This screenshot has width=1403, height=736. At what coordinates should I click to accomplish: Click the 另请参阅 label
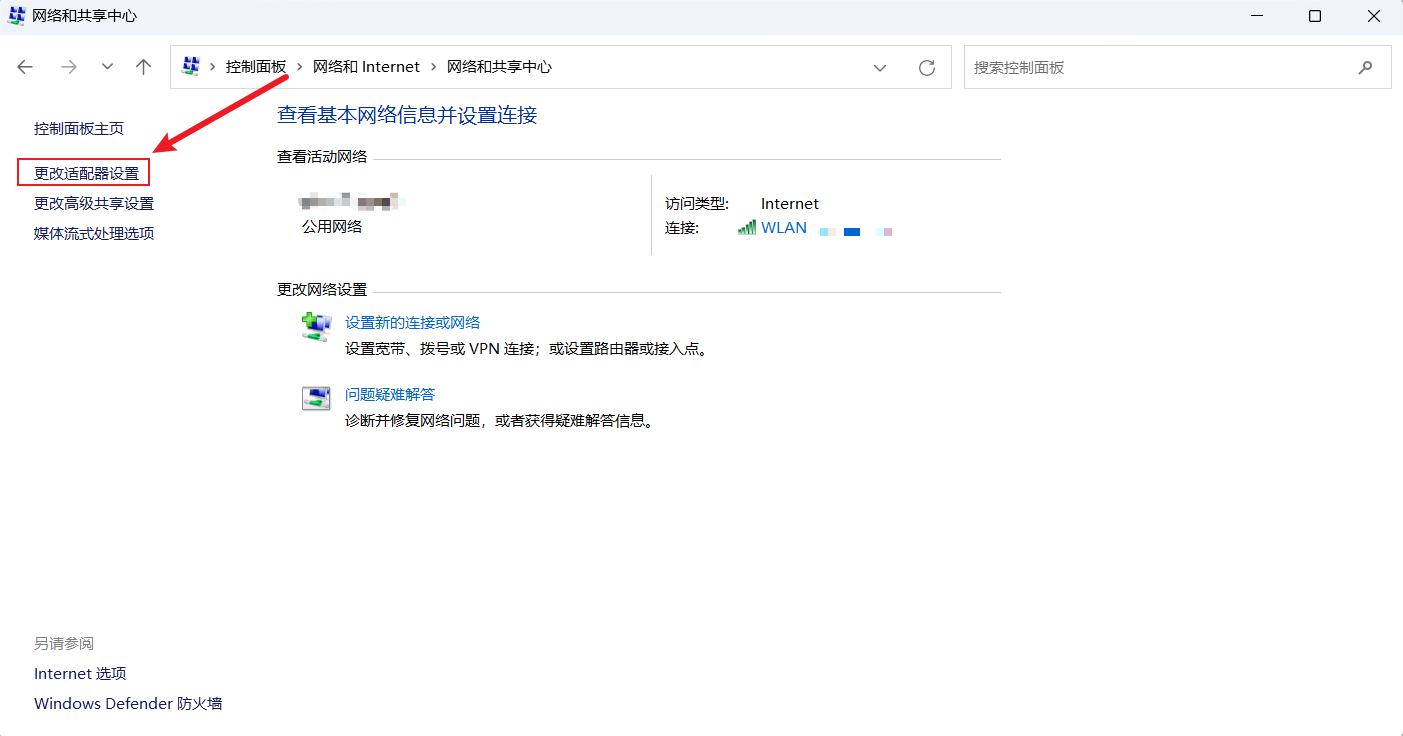tap(63, 643)
